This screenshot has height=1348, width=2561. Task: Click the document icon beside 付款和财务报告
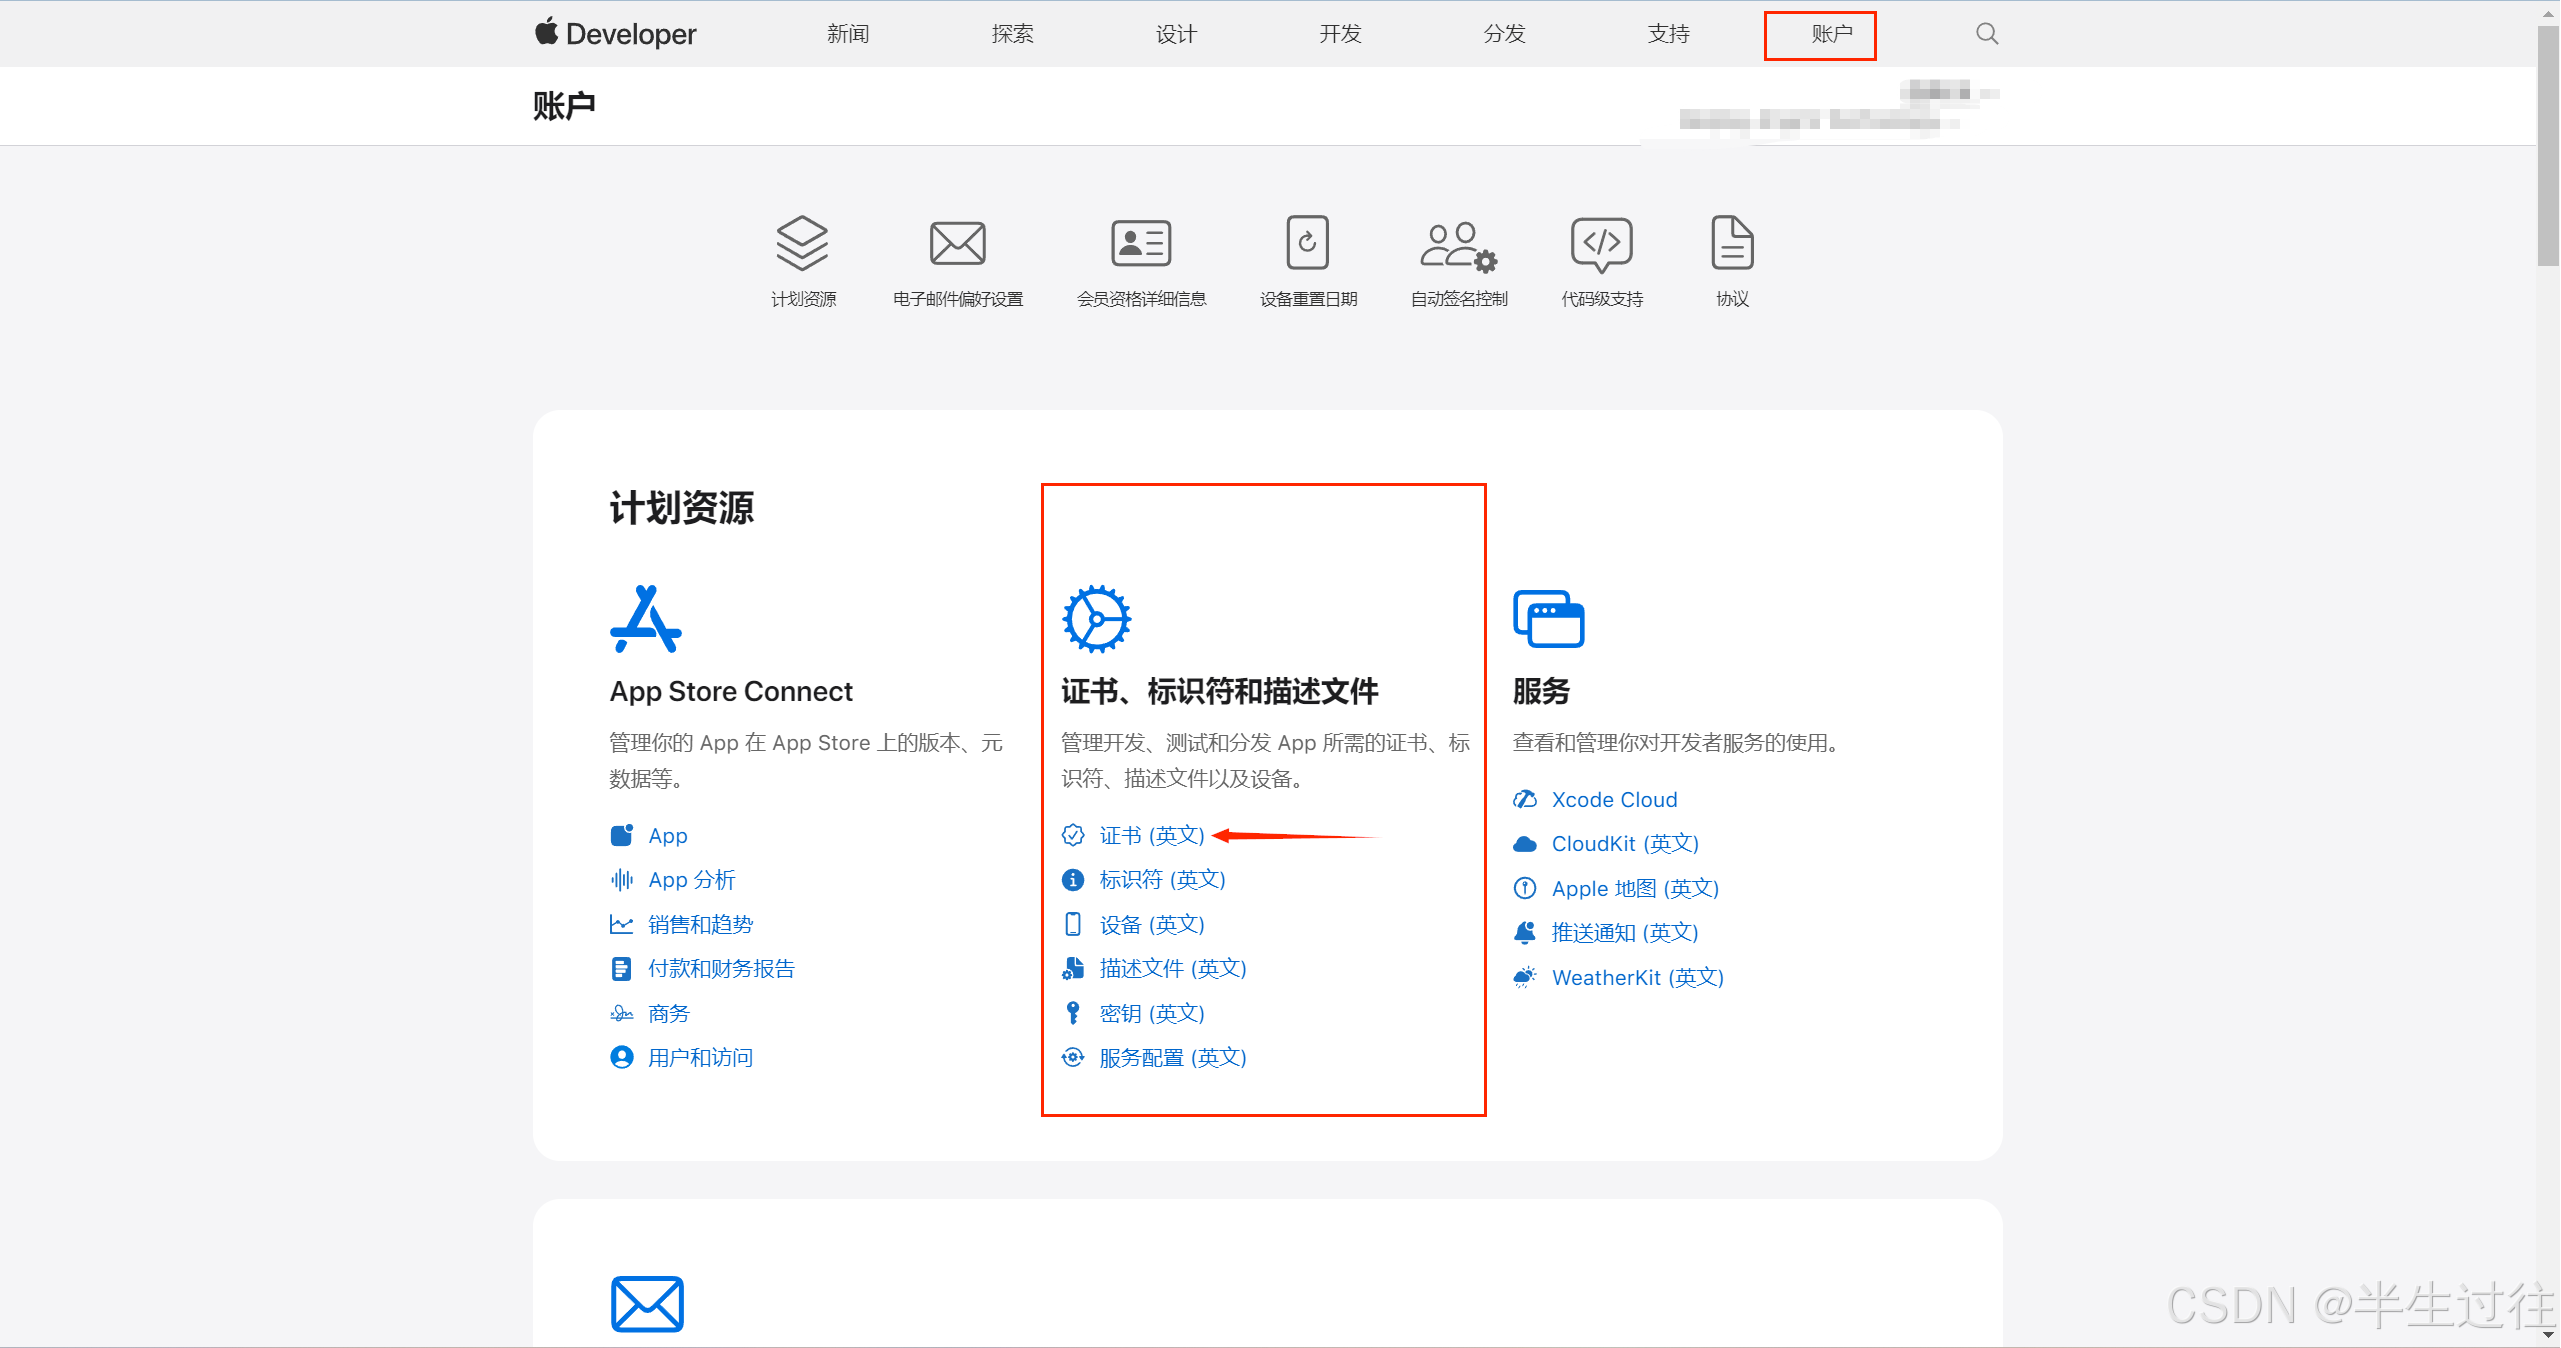[622, 969]
